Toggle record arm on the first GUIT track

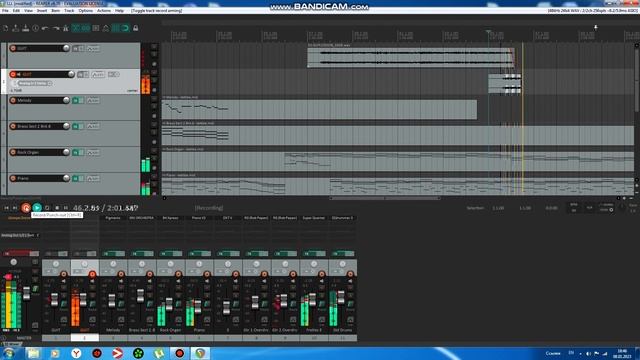(13, 48)
